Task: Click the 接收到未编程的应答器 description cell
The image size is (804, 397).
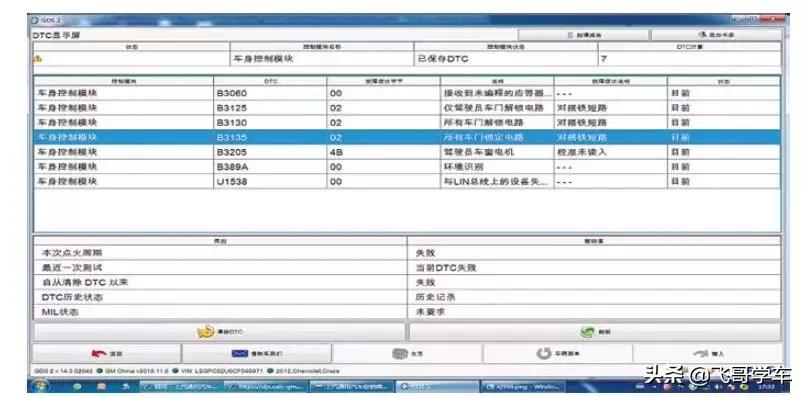Action: [497, 93]
